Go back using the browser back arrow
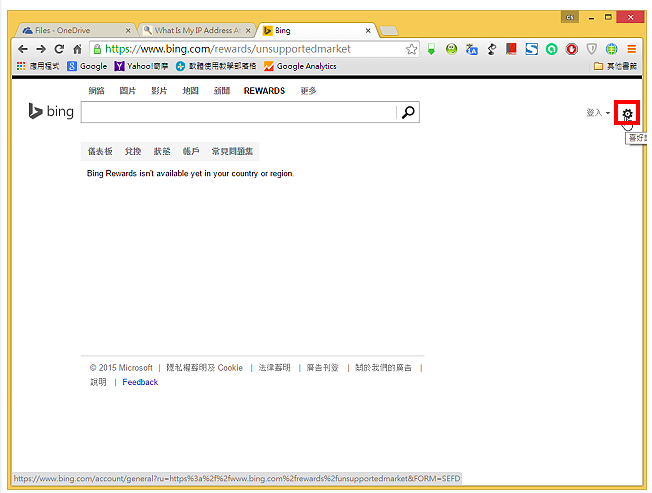This screenshot has height=493, width=652. pyautogui.click(x=23, y=49)
